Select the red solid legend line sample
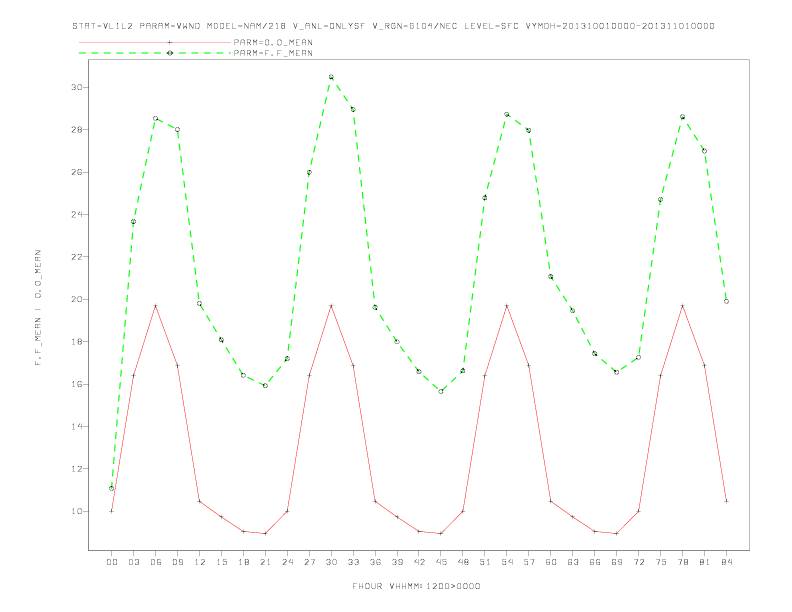 click(155, 42)
